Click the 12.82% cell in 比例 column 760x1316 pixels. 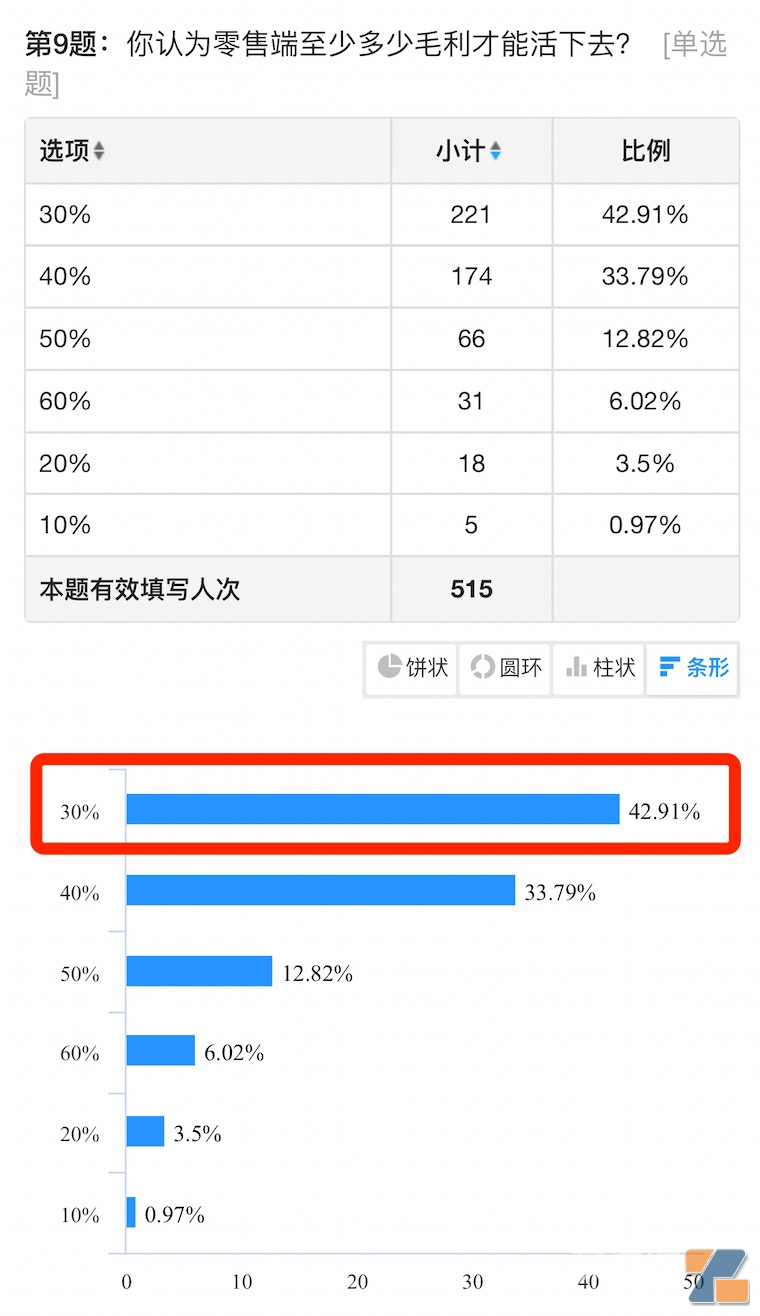point(645,339)
